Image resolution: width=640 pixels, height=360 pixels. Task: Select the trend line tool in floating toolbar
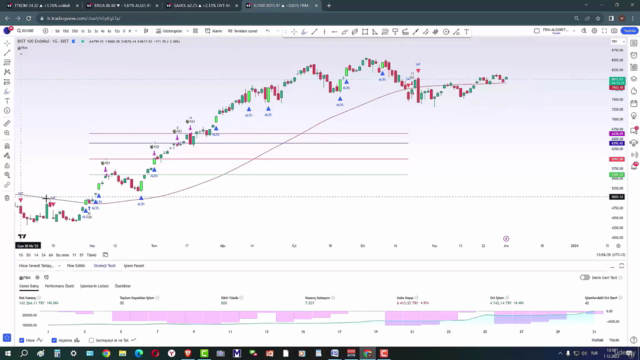314,32
